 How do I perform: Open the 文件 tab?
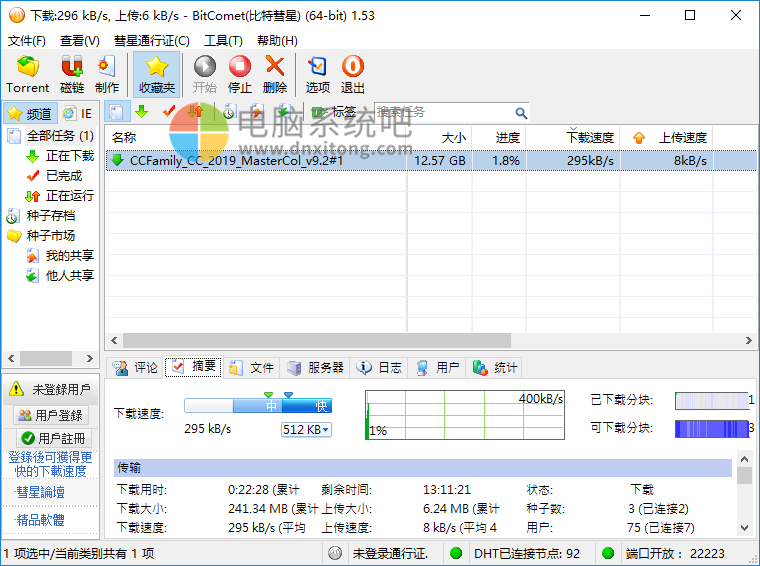coord(252,367)
